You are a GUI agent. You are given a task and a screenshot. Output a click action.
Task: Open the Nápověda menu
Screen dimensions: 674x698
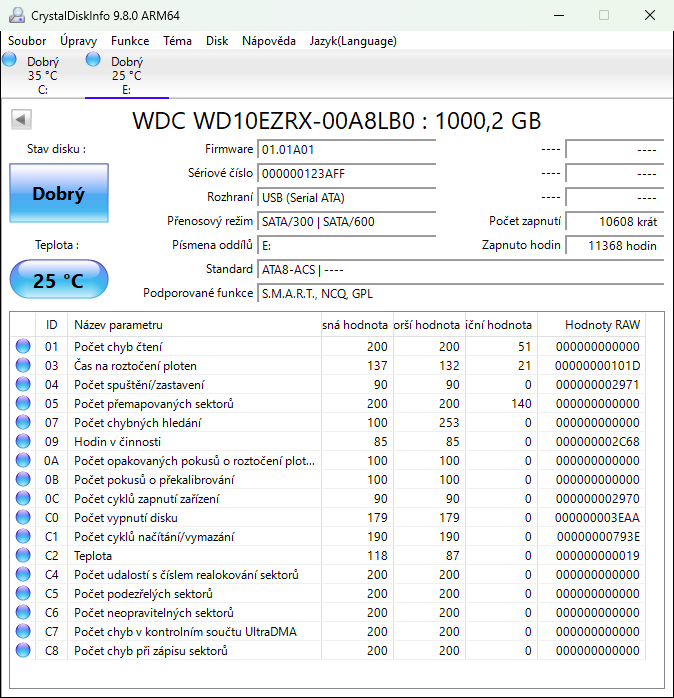(269, 41)
